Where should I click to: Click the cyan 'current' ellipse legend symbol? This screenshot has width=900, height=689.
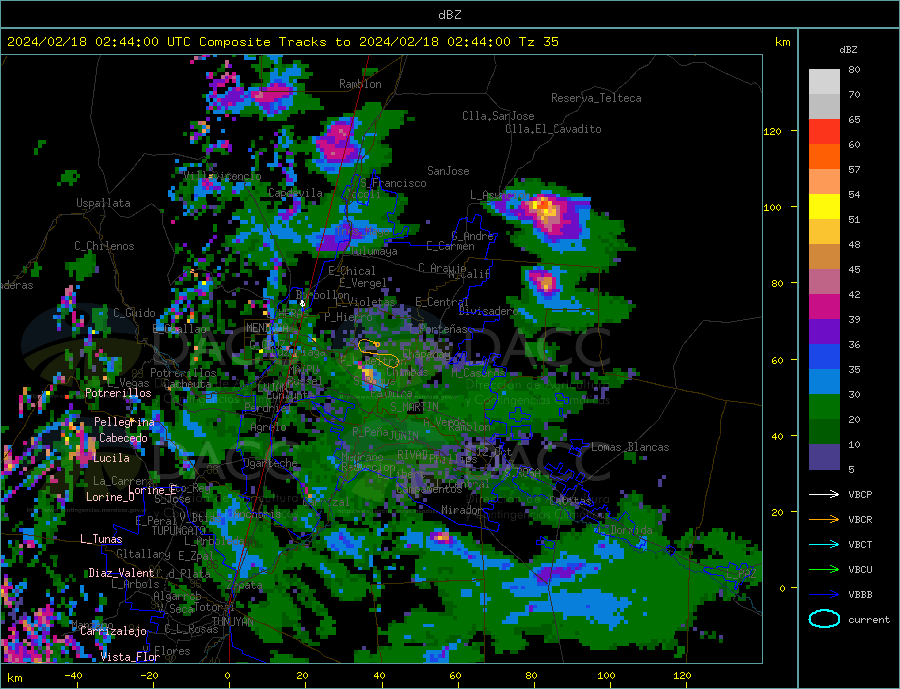(x=824, y=619)
